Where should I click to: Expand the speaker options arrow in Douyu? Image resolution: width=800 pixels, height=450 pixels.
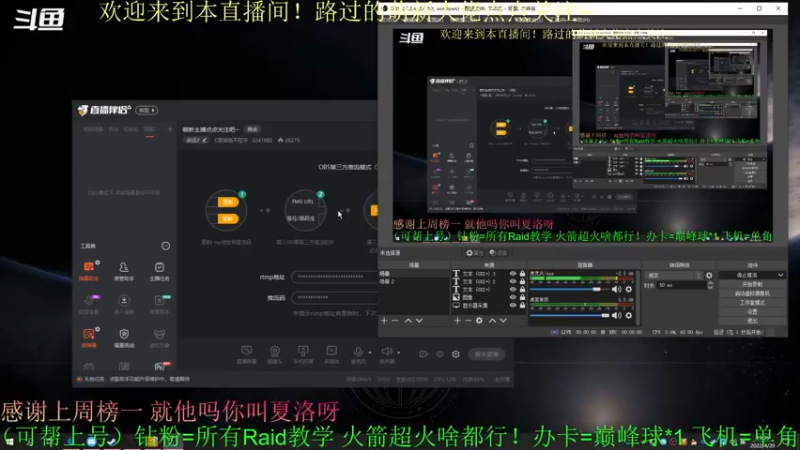pos(398,352)
